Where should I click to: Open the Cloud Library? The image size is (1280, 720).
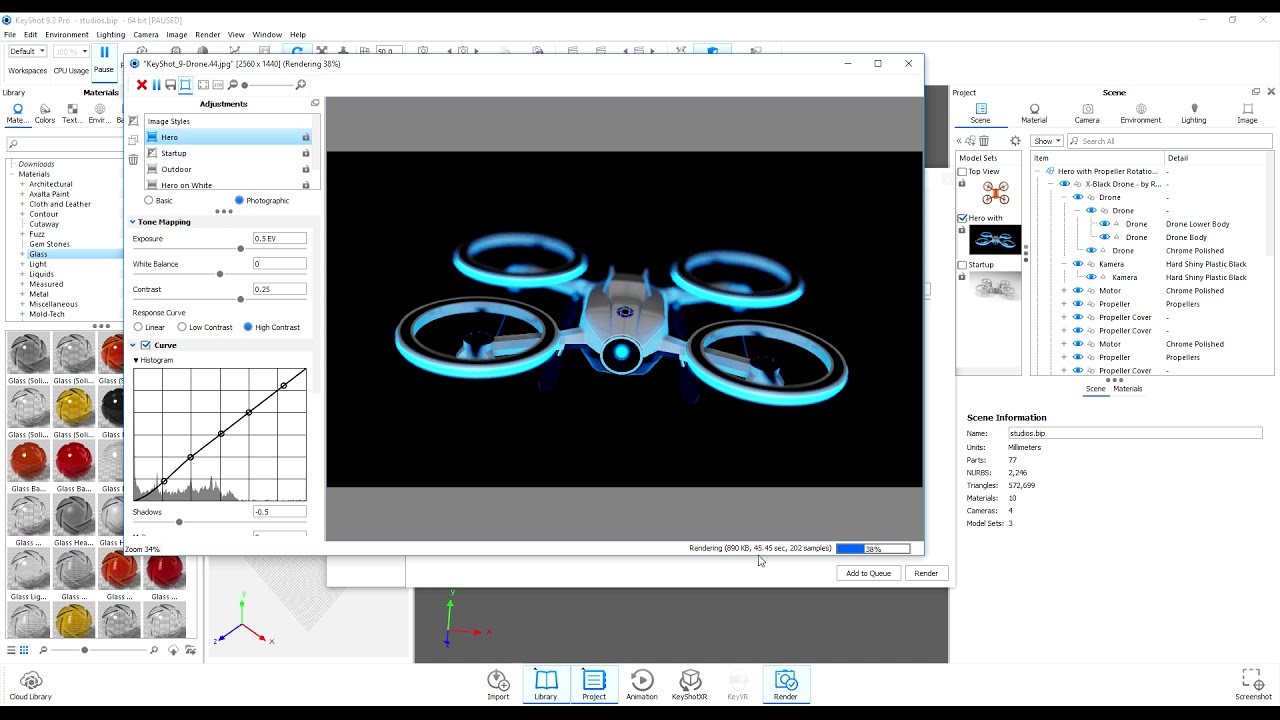31,686
